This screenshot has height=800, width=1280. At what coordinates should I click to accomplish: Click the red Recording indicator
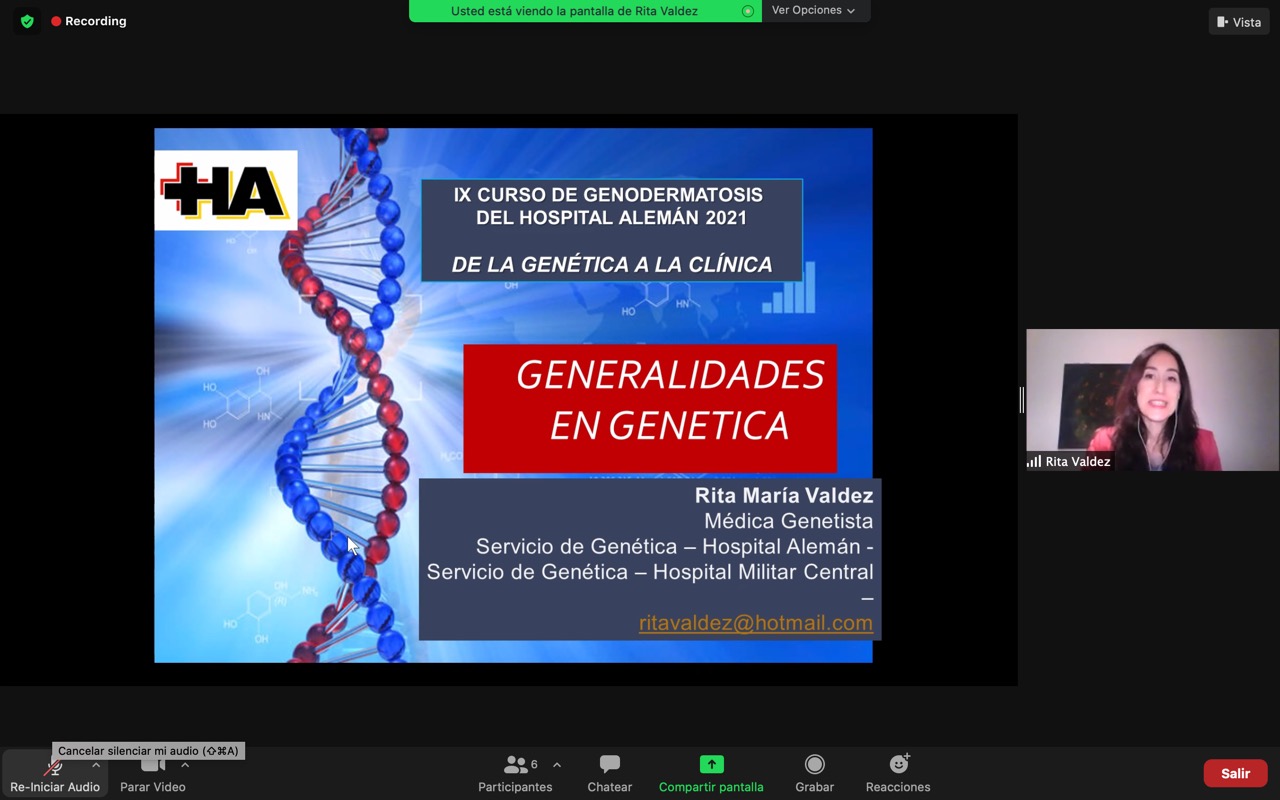click(88, 21)
